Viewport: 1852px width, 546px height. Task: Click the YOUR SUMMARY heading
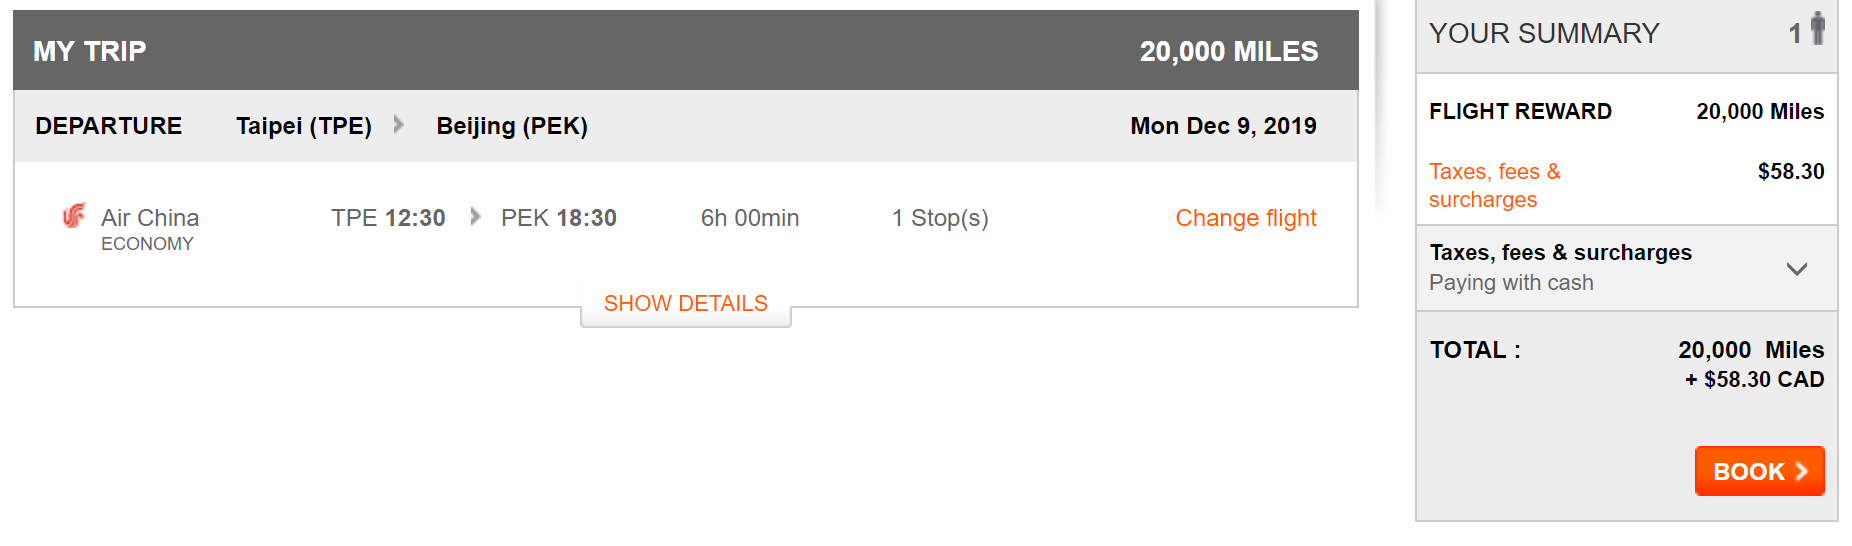click(x=1544, y=34)
